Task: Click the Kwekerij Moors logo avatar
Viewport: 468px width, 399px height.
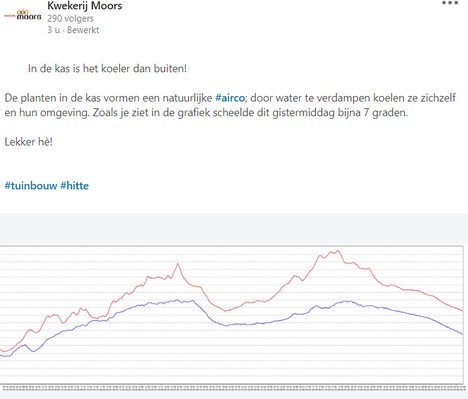Action: (23, 15)
